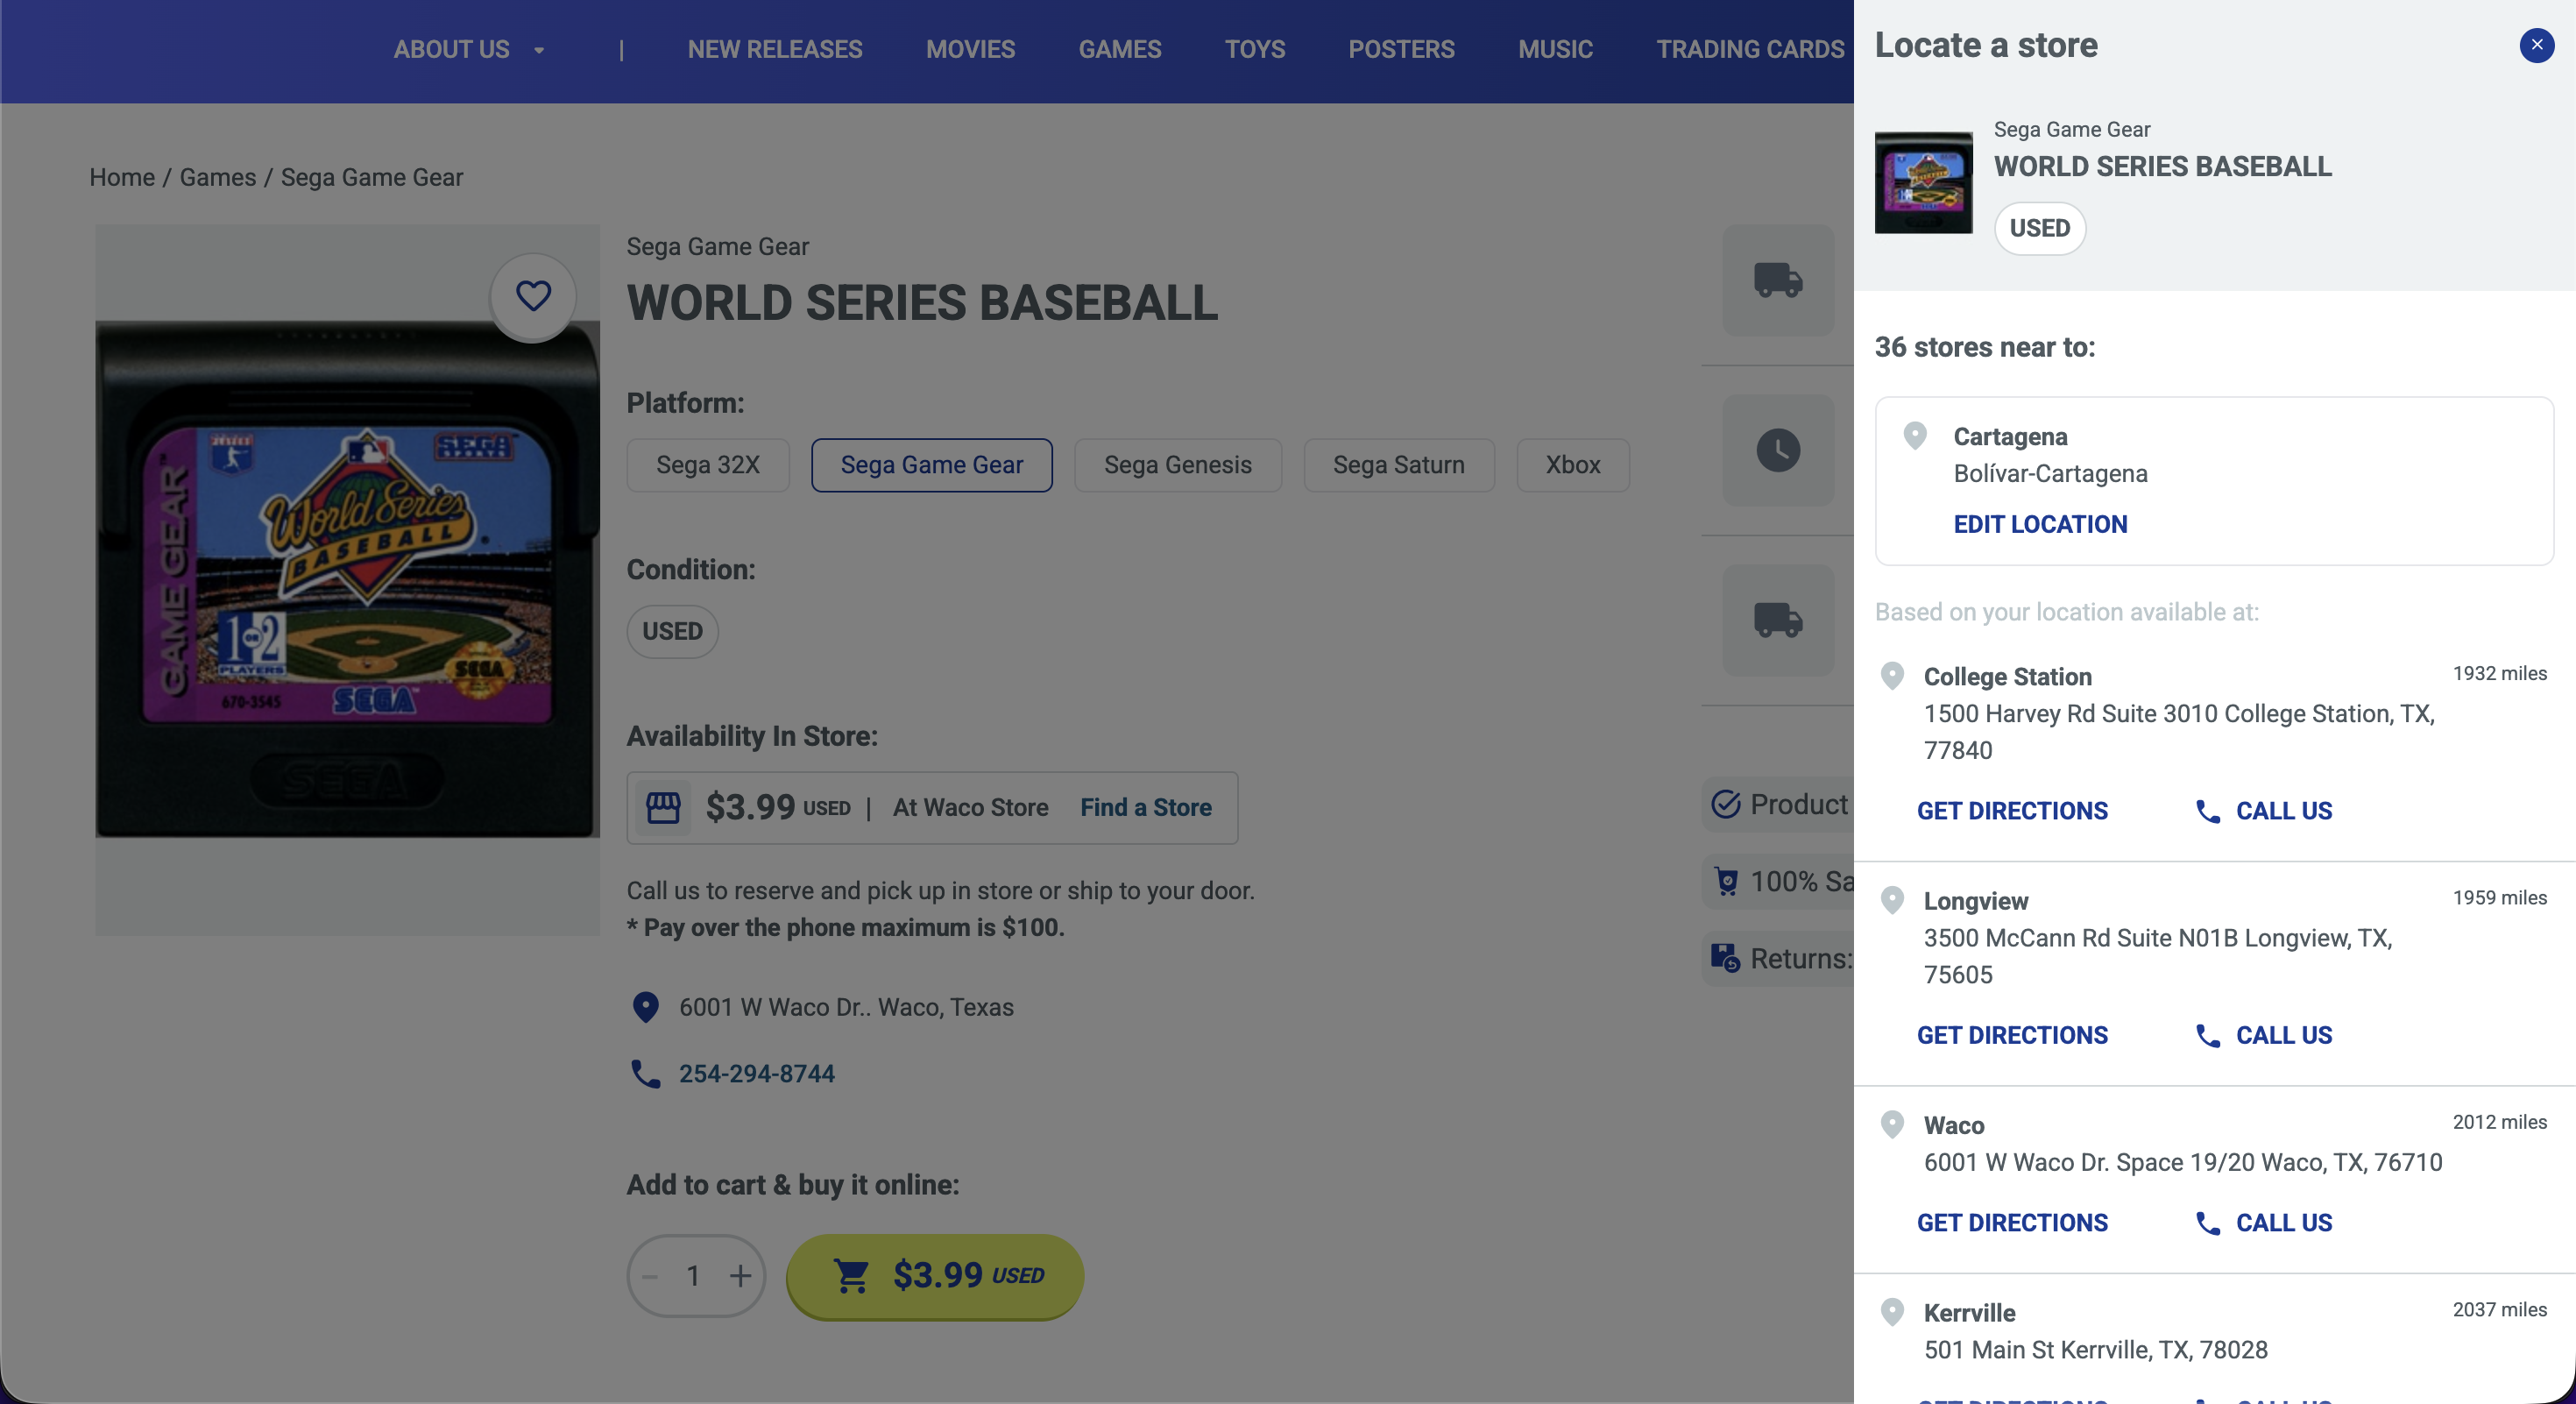Select the USED condition on product page
2576x1404 pixels.
673,632
